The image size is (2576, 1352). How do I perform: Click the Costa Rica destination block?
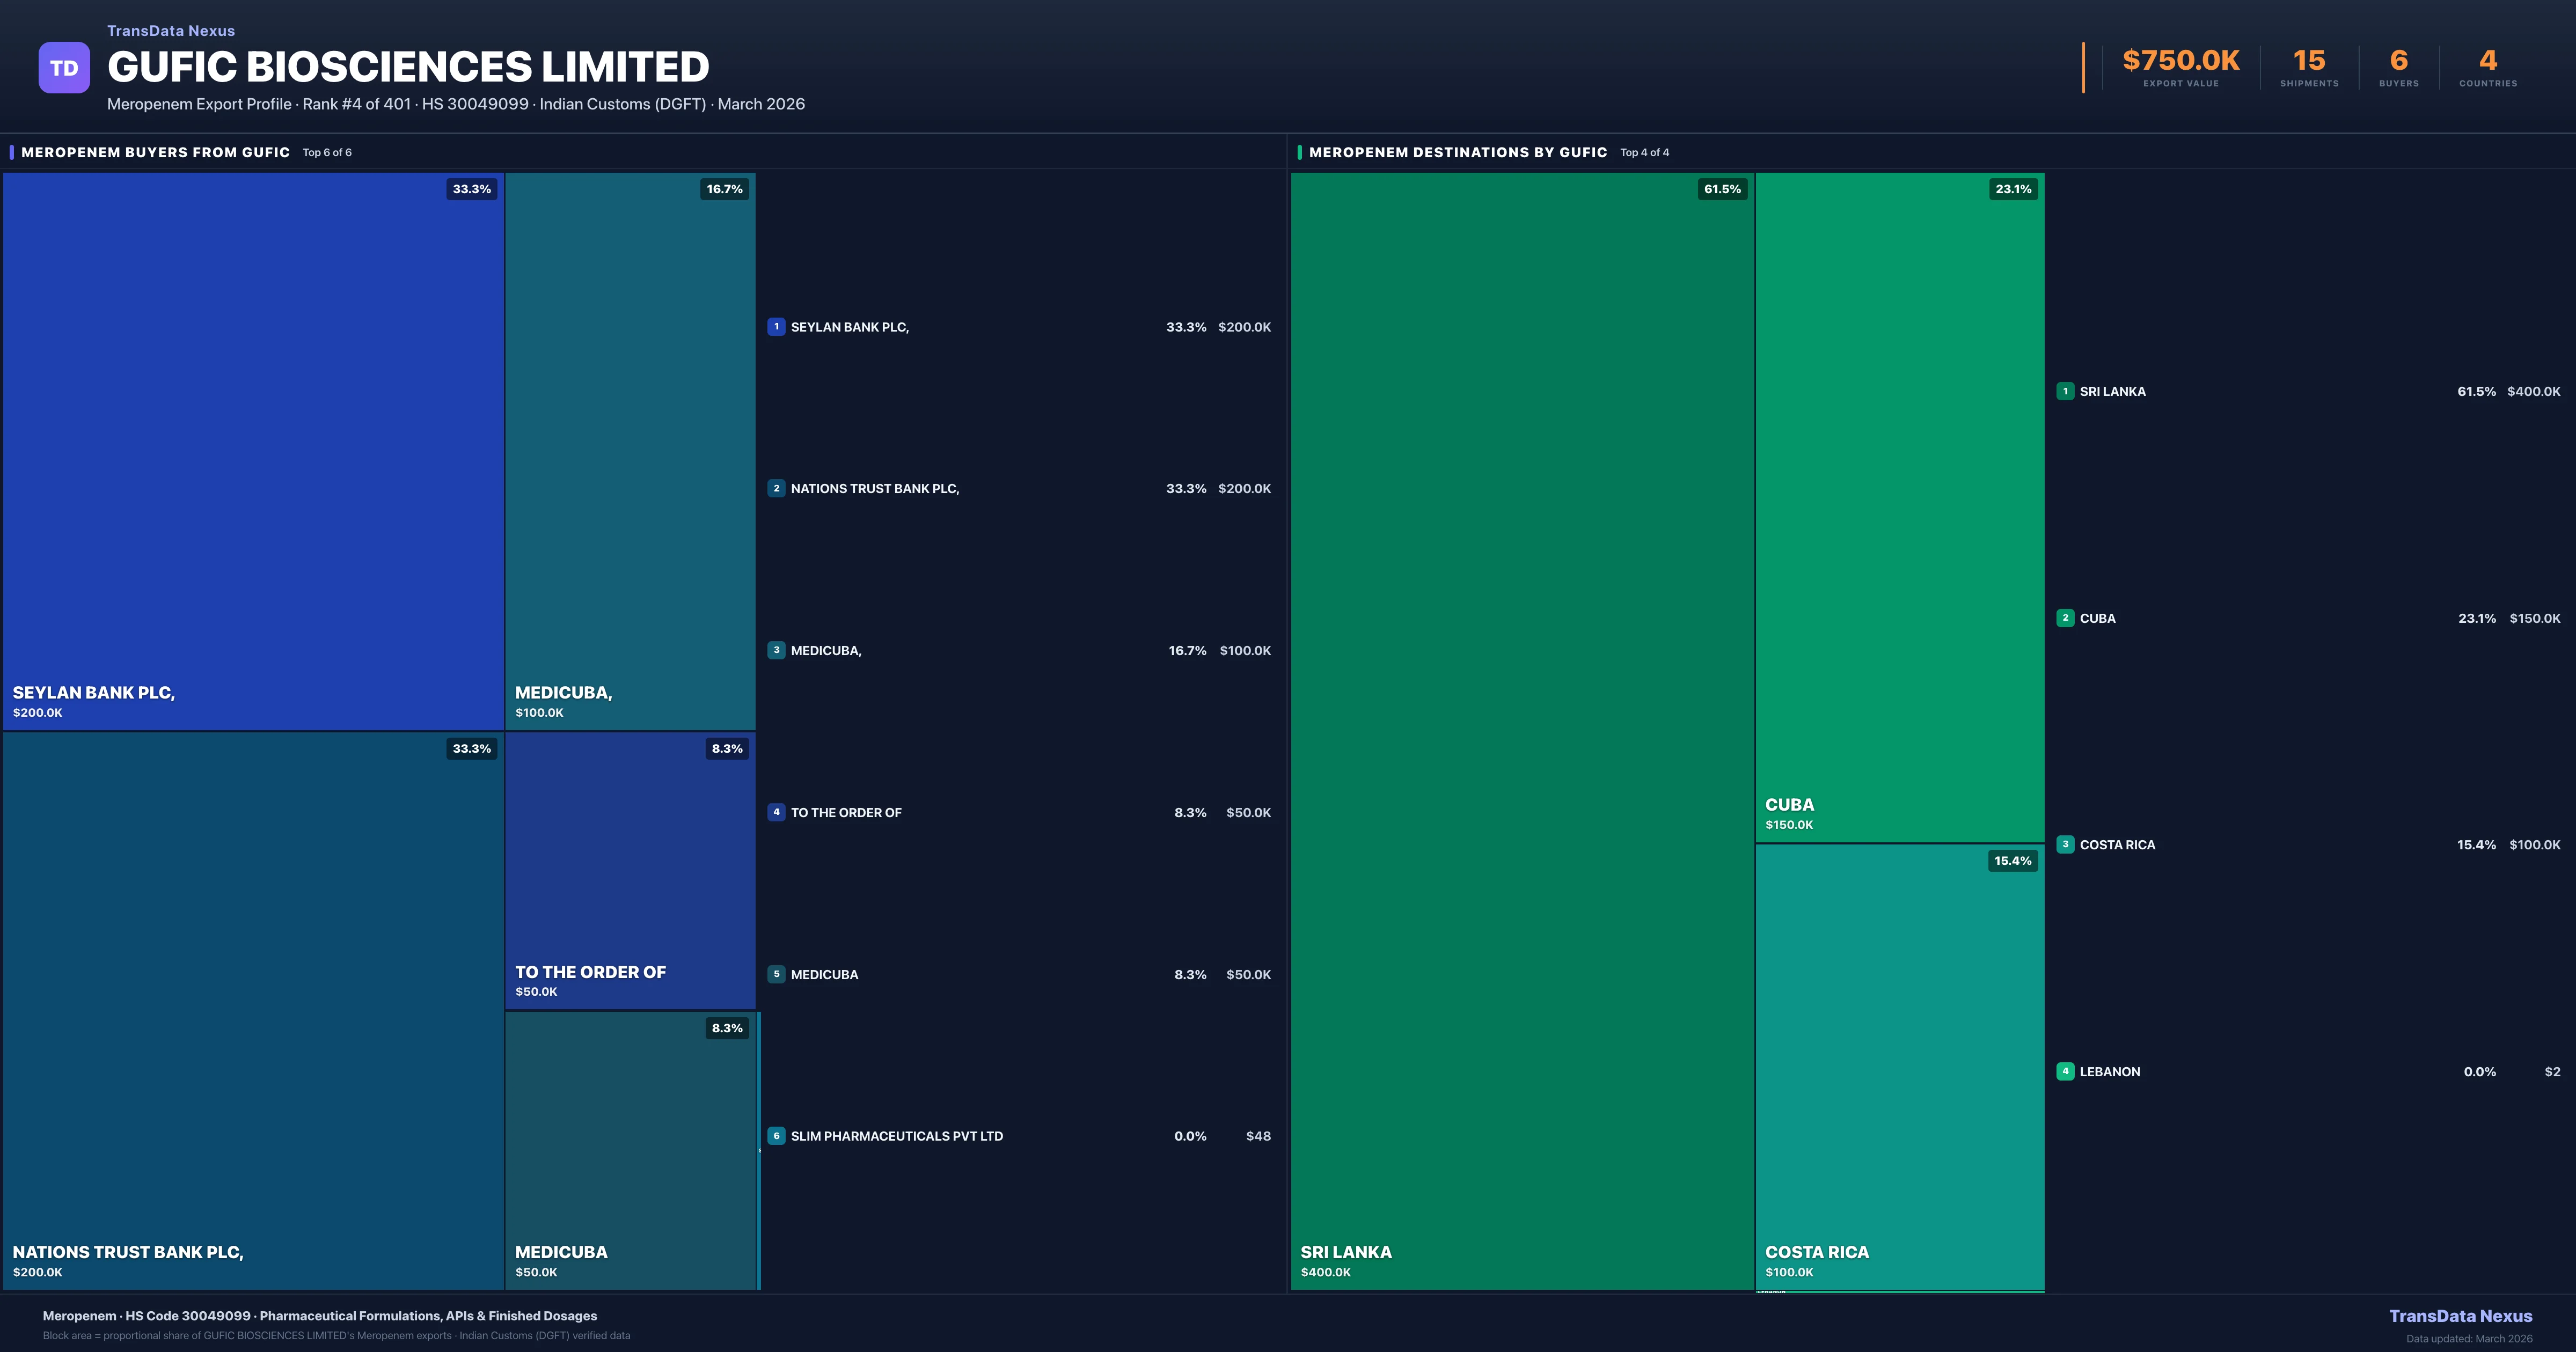coord(1899,1066)
